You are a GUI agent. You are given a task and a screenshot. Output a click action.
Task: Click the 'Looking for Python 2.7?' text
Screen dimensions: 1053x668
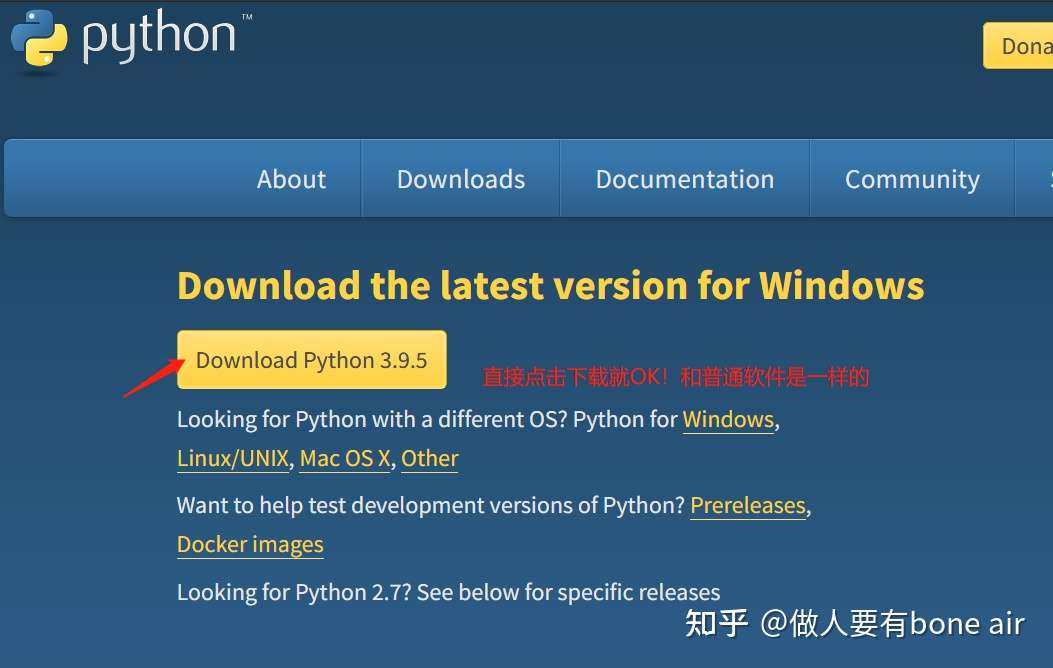click(x=293, y=593)
